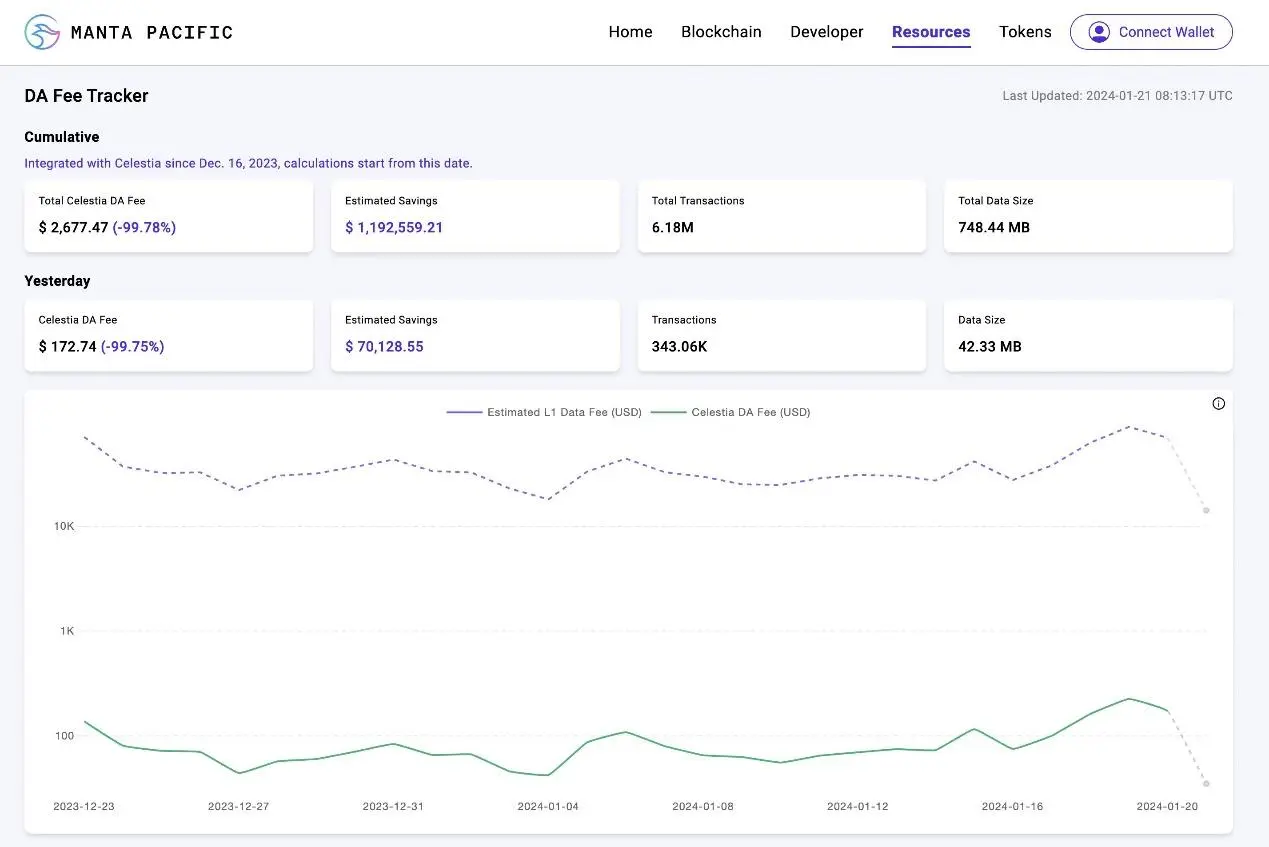The width and height of the screenshot is (1269, 847).
Task: Select the Total Celestia DA Fee card
Action: (168, 216)
